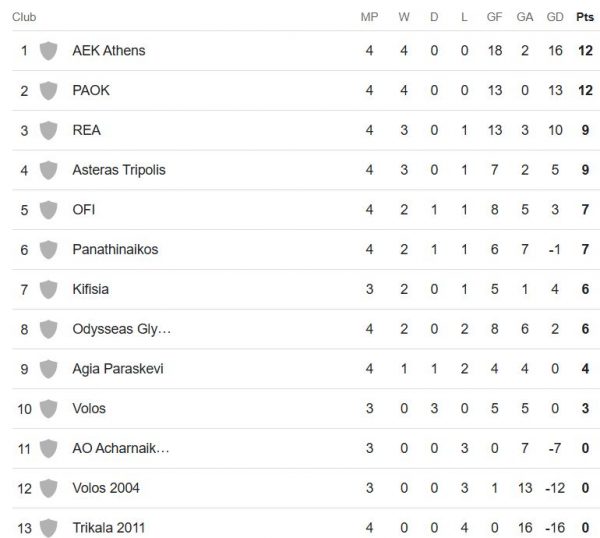The image size is (600, 538).
Task: Click the AEK Athens club crest icon
Action: click(x=47, y=50)
